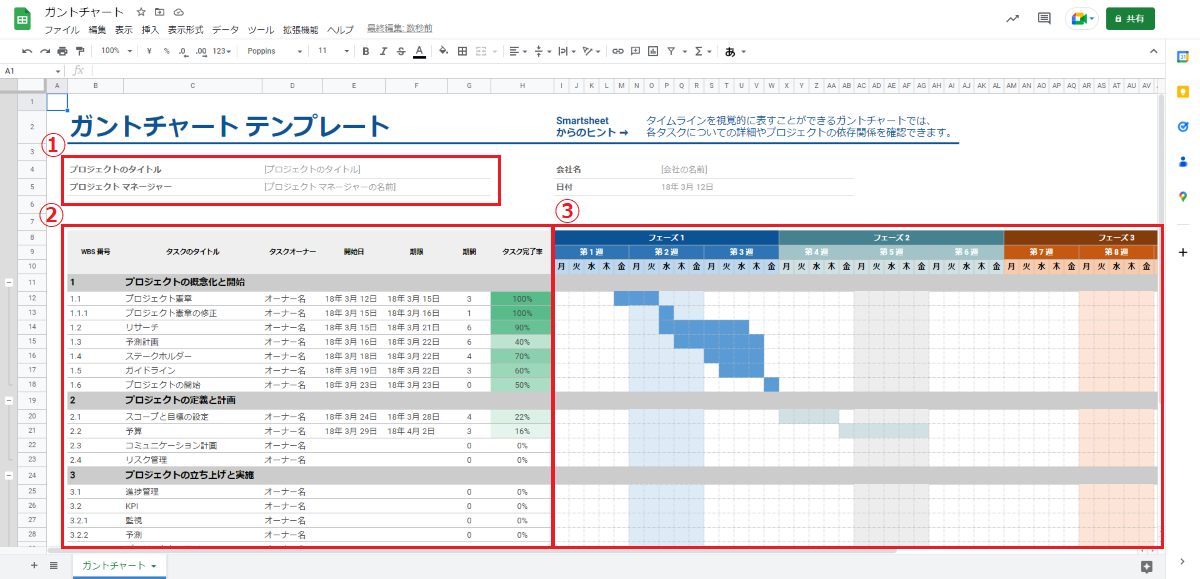The height and width of the screenshot is (579, 1200).
Task: Star the ガントチャート document
Action: [x=141, y=11]
